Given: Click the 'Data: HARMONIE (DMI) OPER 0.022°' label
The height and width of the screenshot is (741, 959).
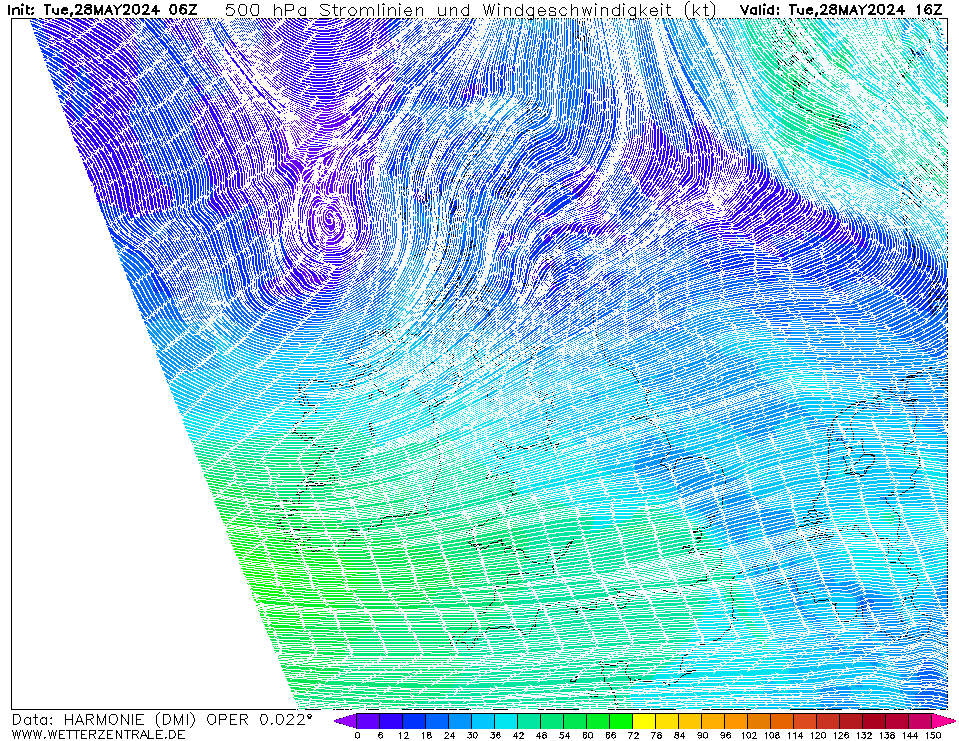Looking at the screenshot, I should tap(162, 720).
